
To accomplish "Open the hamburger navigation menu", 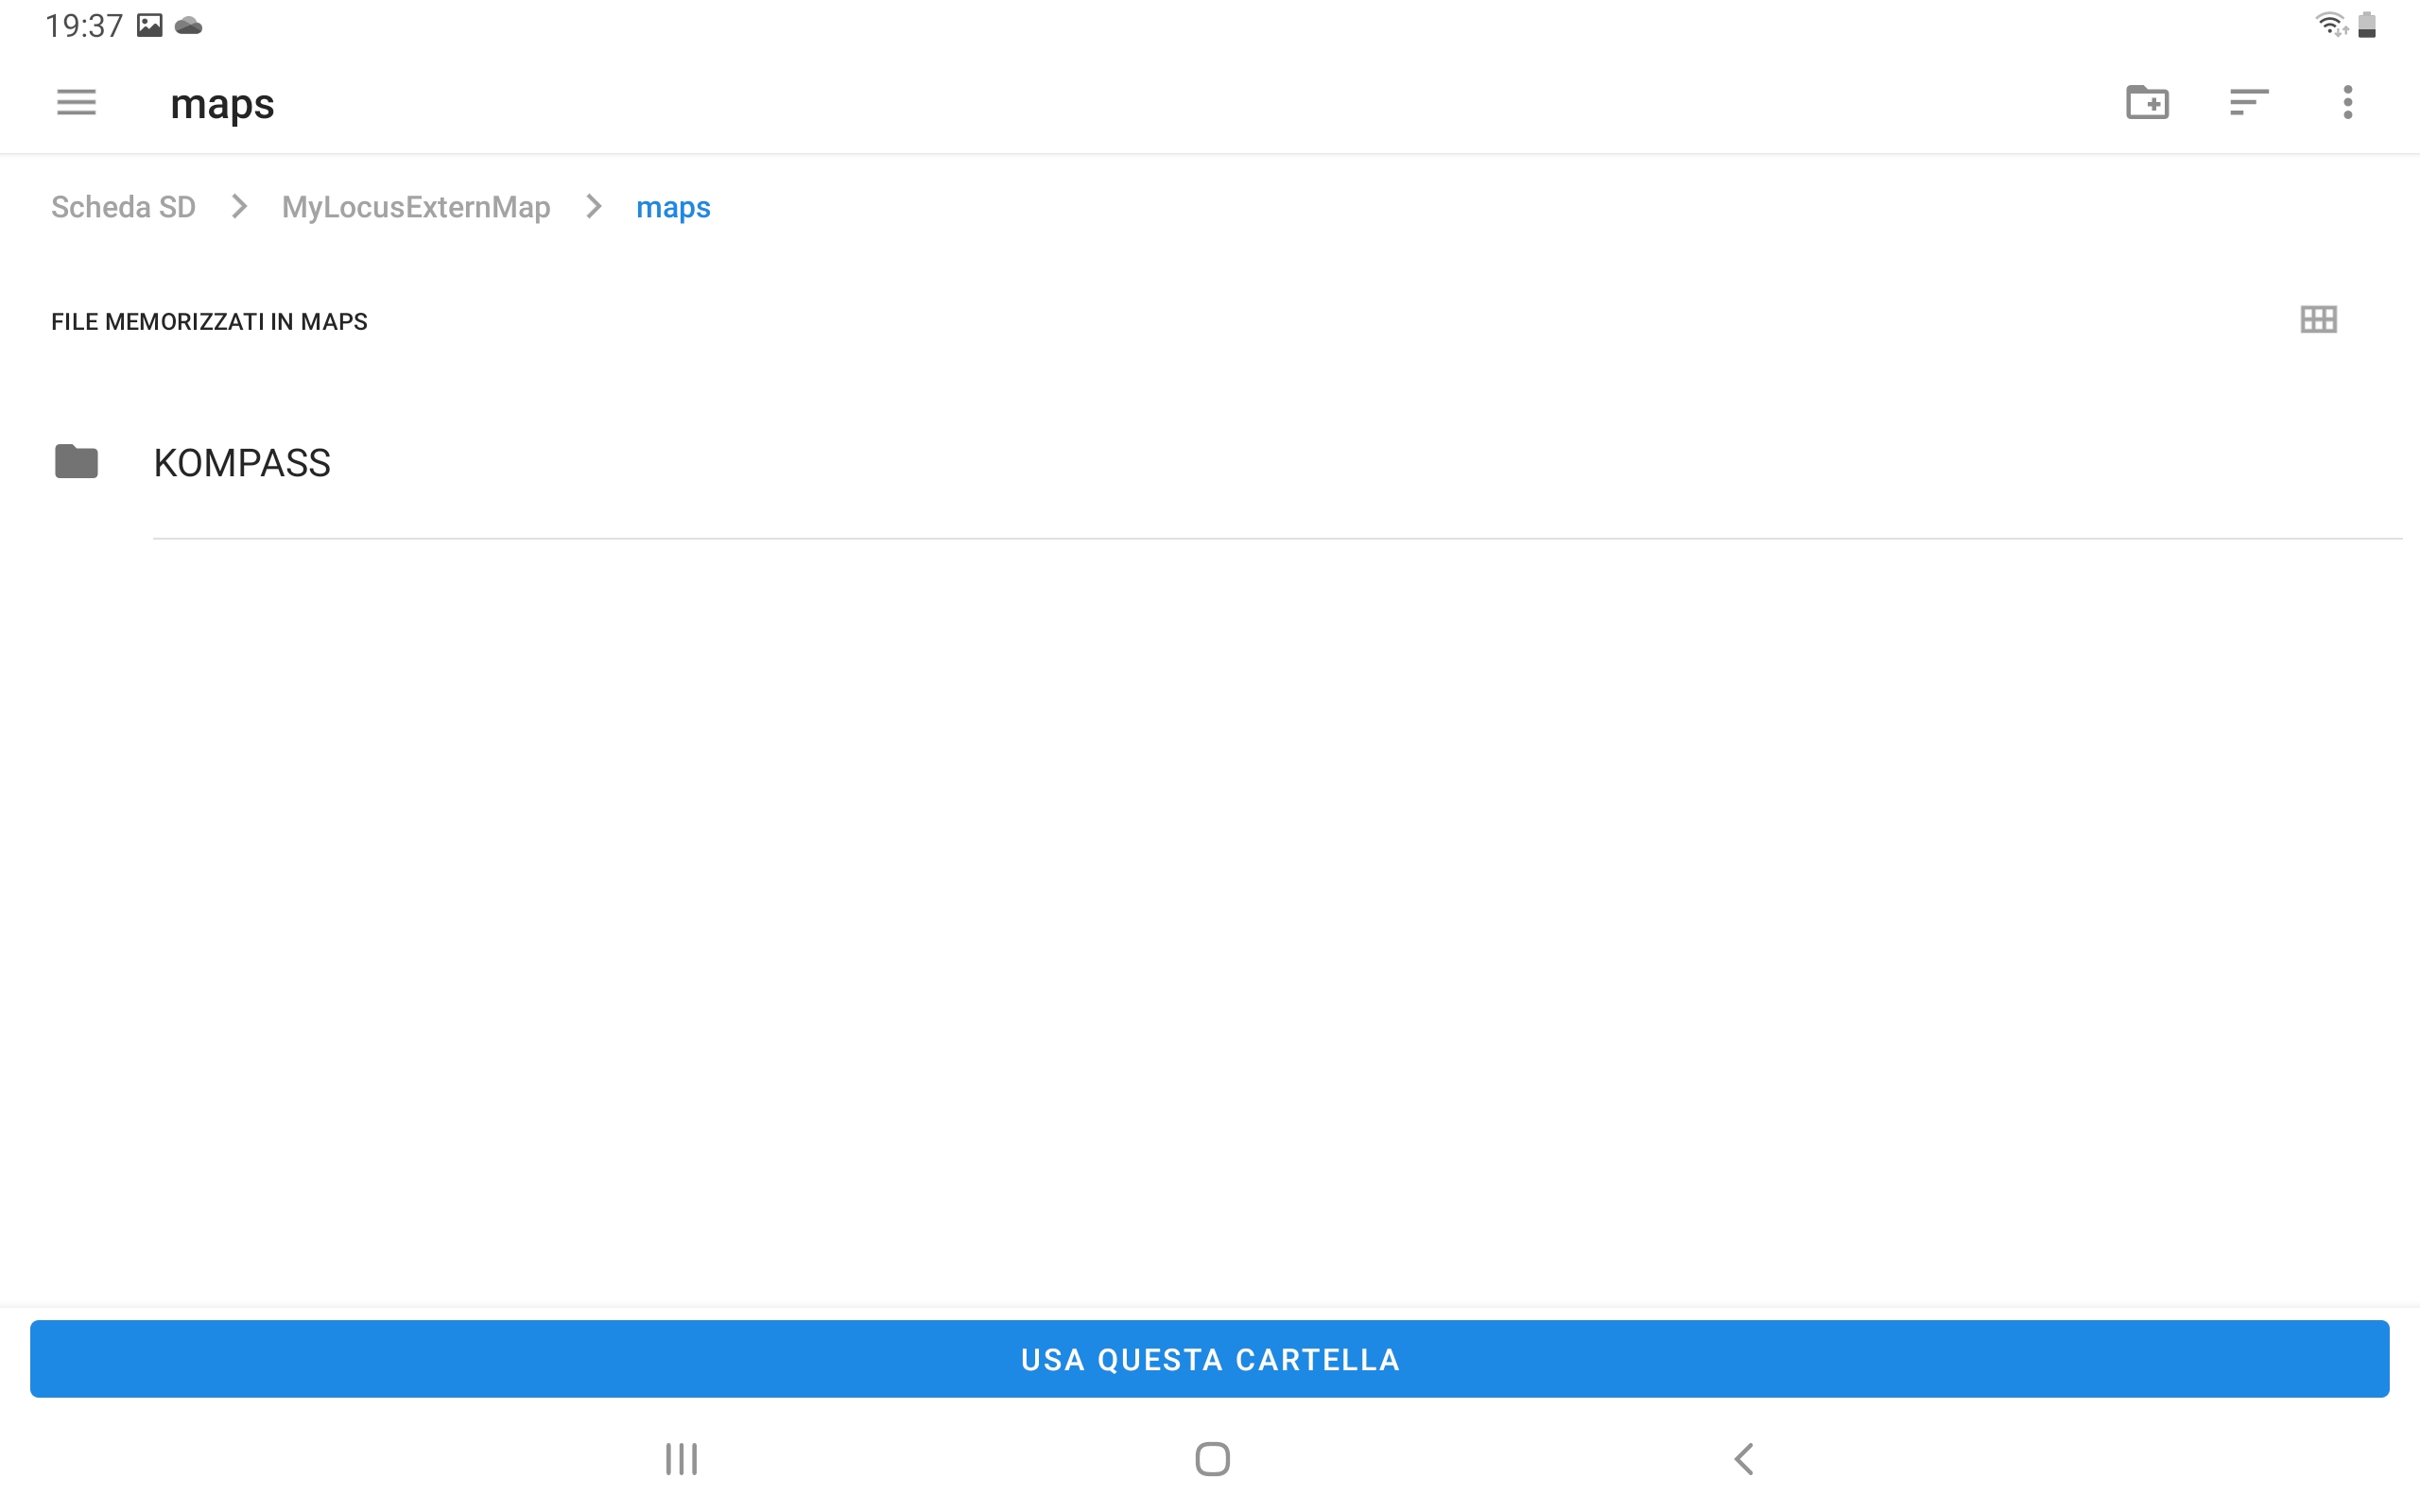I will (76, 102).
